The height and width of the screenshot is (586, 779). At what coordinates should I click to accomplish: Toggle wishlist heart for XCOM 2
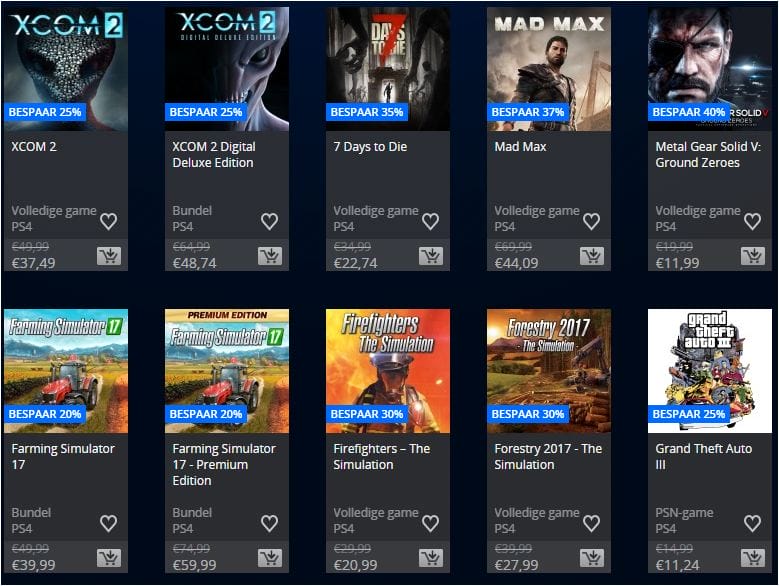109,221
